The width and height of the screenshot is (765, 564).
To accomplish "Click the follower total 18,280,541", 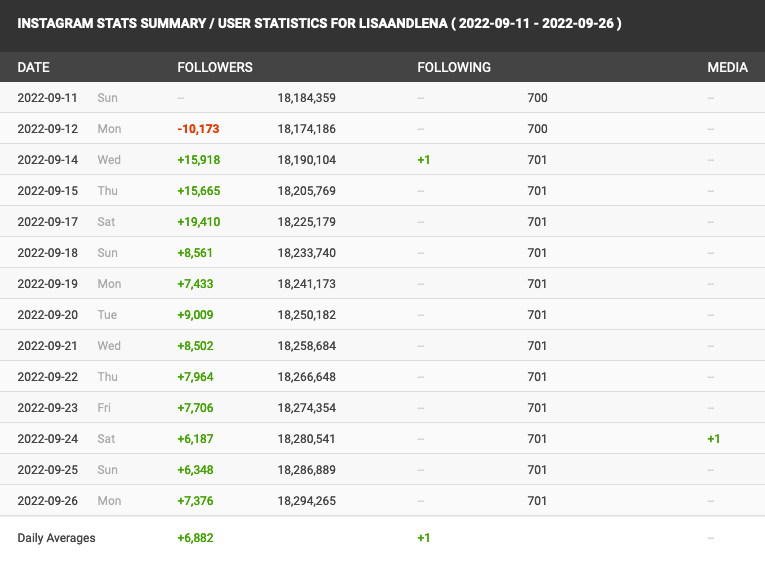I will [307, 439].
